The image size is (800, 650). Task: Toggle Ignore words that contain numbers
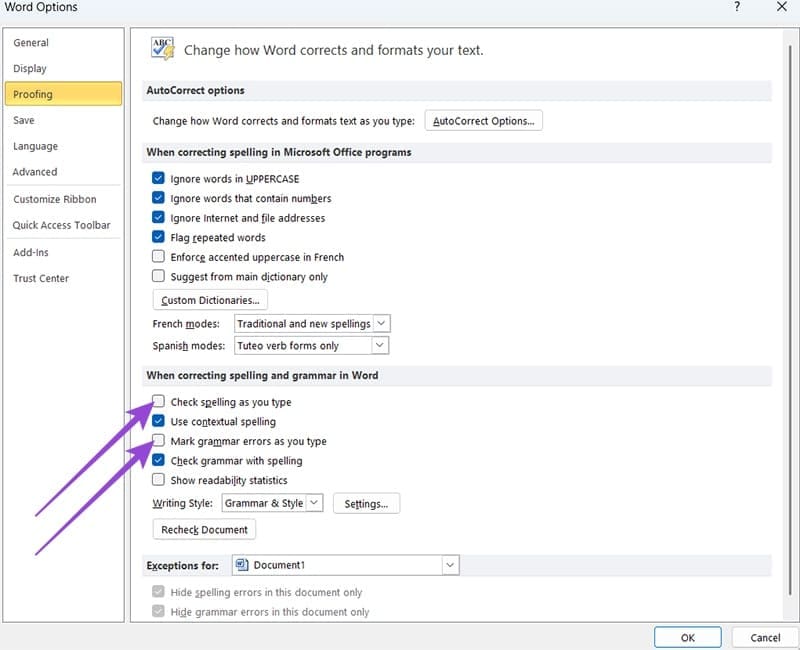coord(158,197)
